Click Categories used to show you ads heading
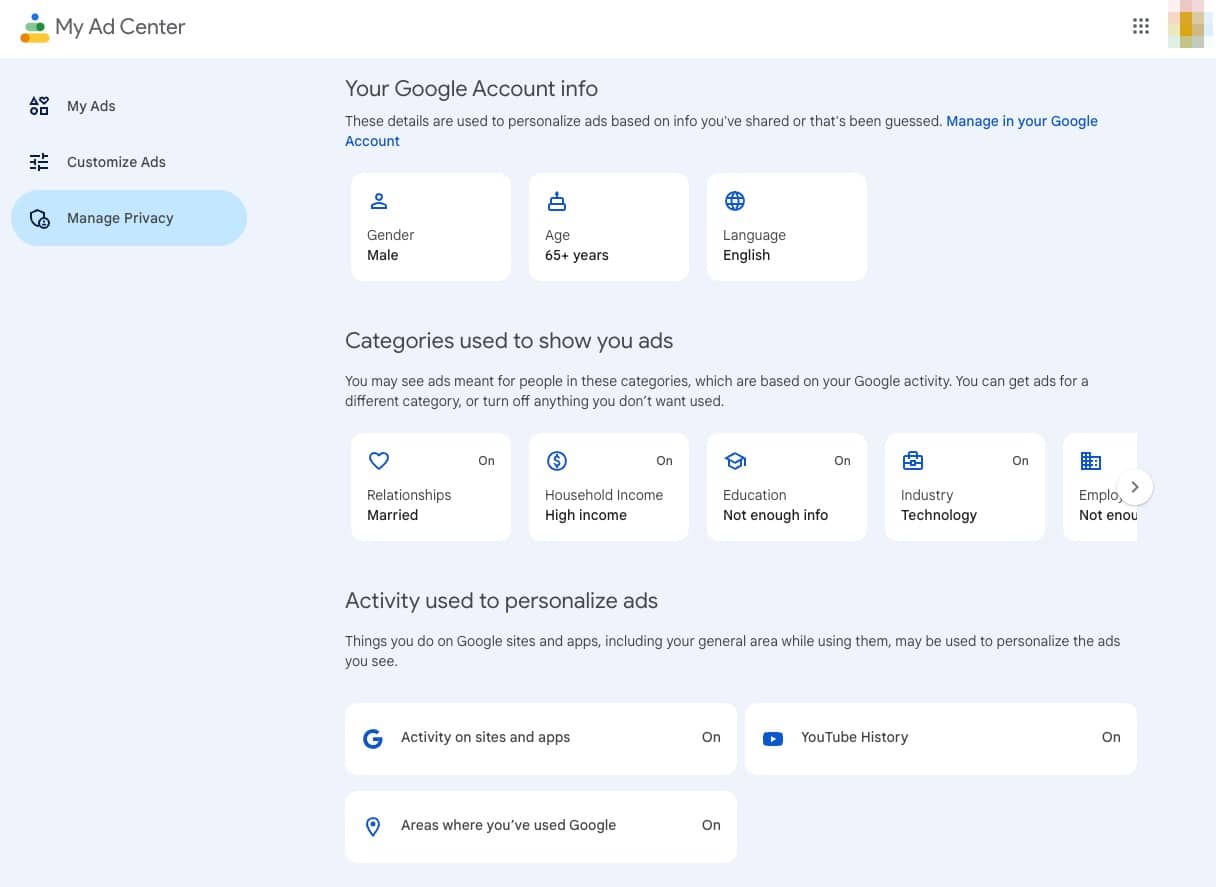 (509, 340)
